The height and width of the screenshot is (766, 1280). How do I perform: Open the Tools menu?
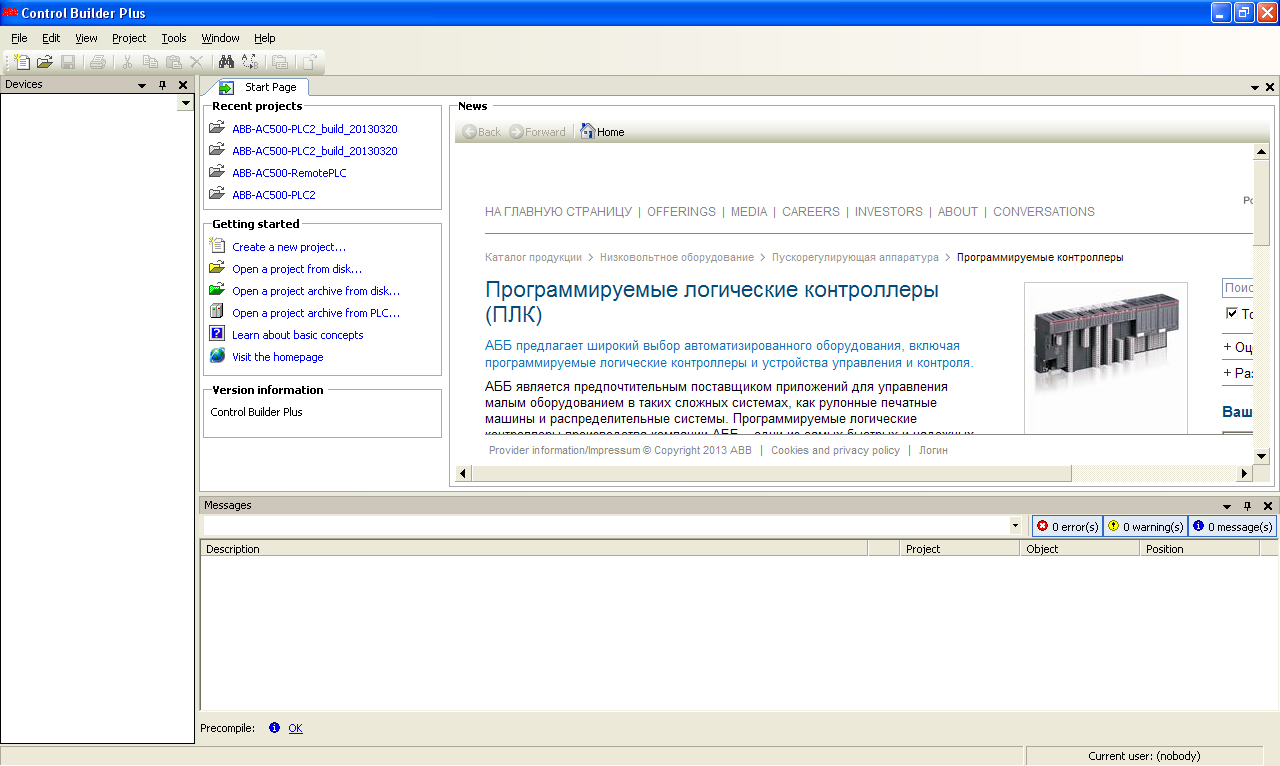[x=174, y=38]
